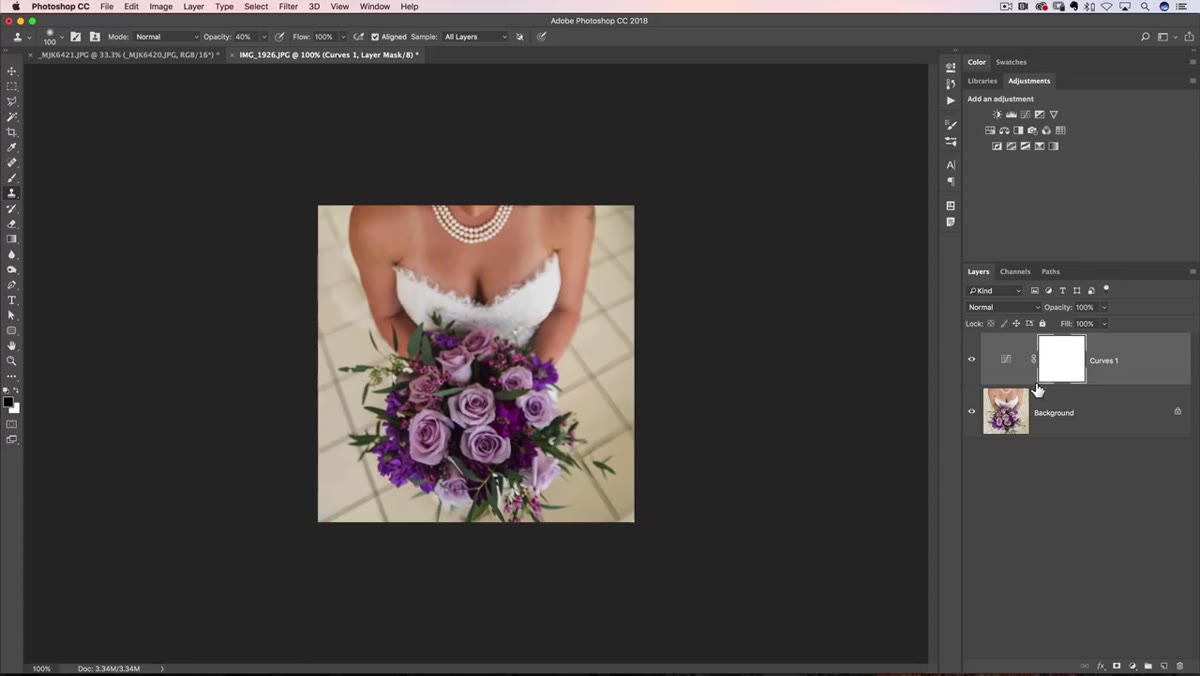This screenshot has width=1200, height=676.
Task: Add a Brightness/Contrast adjustment
Action: pyautogui.click(x=997, y=115)
